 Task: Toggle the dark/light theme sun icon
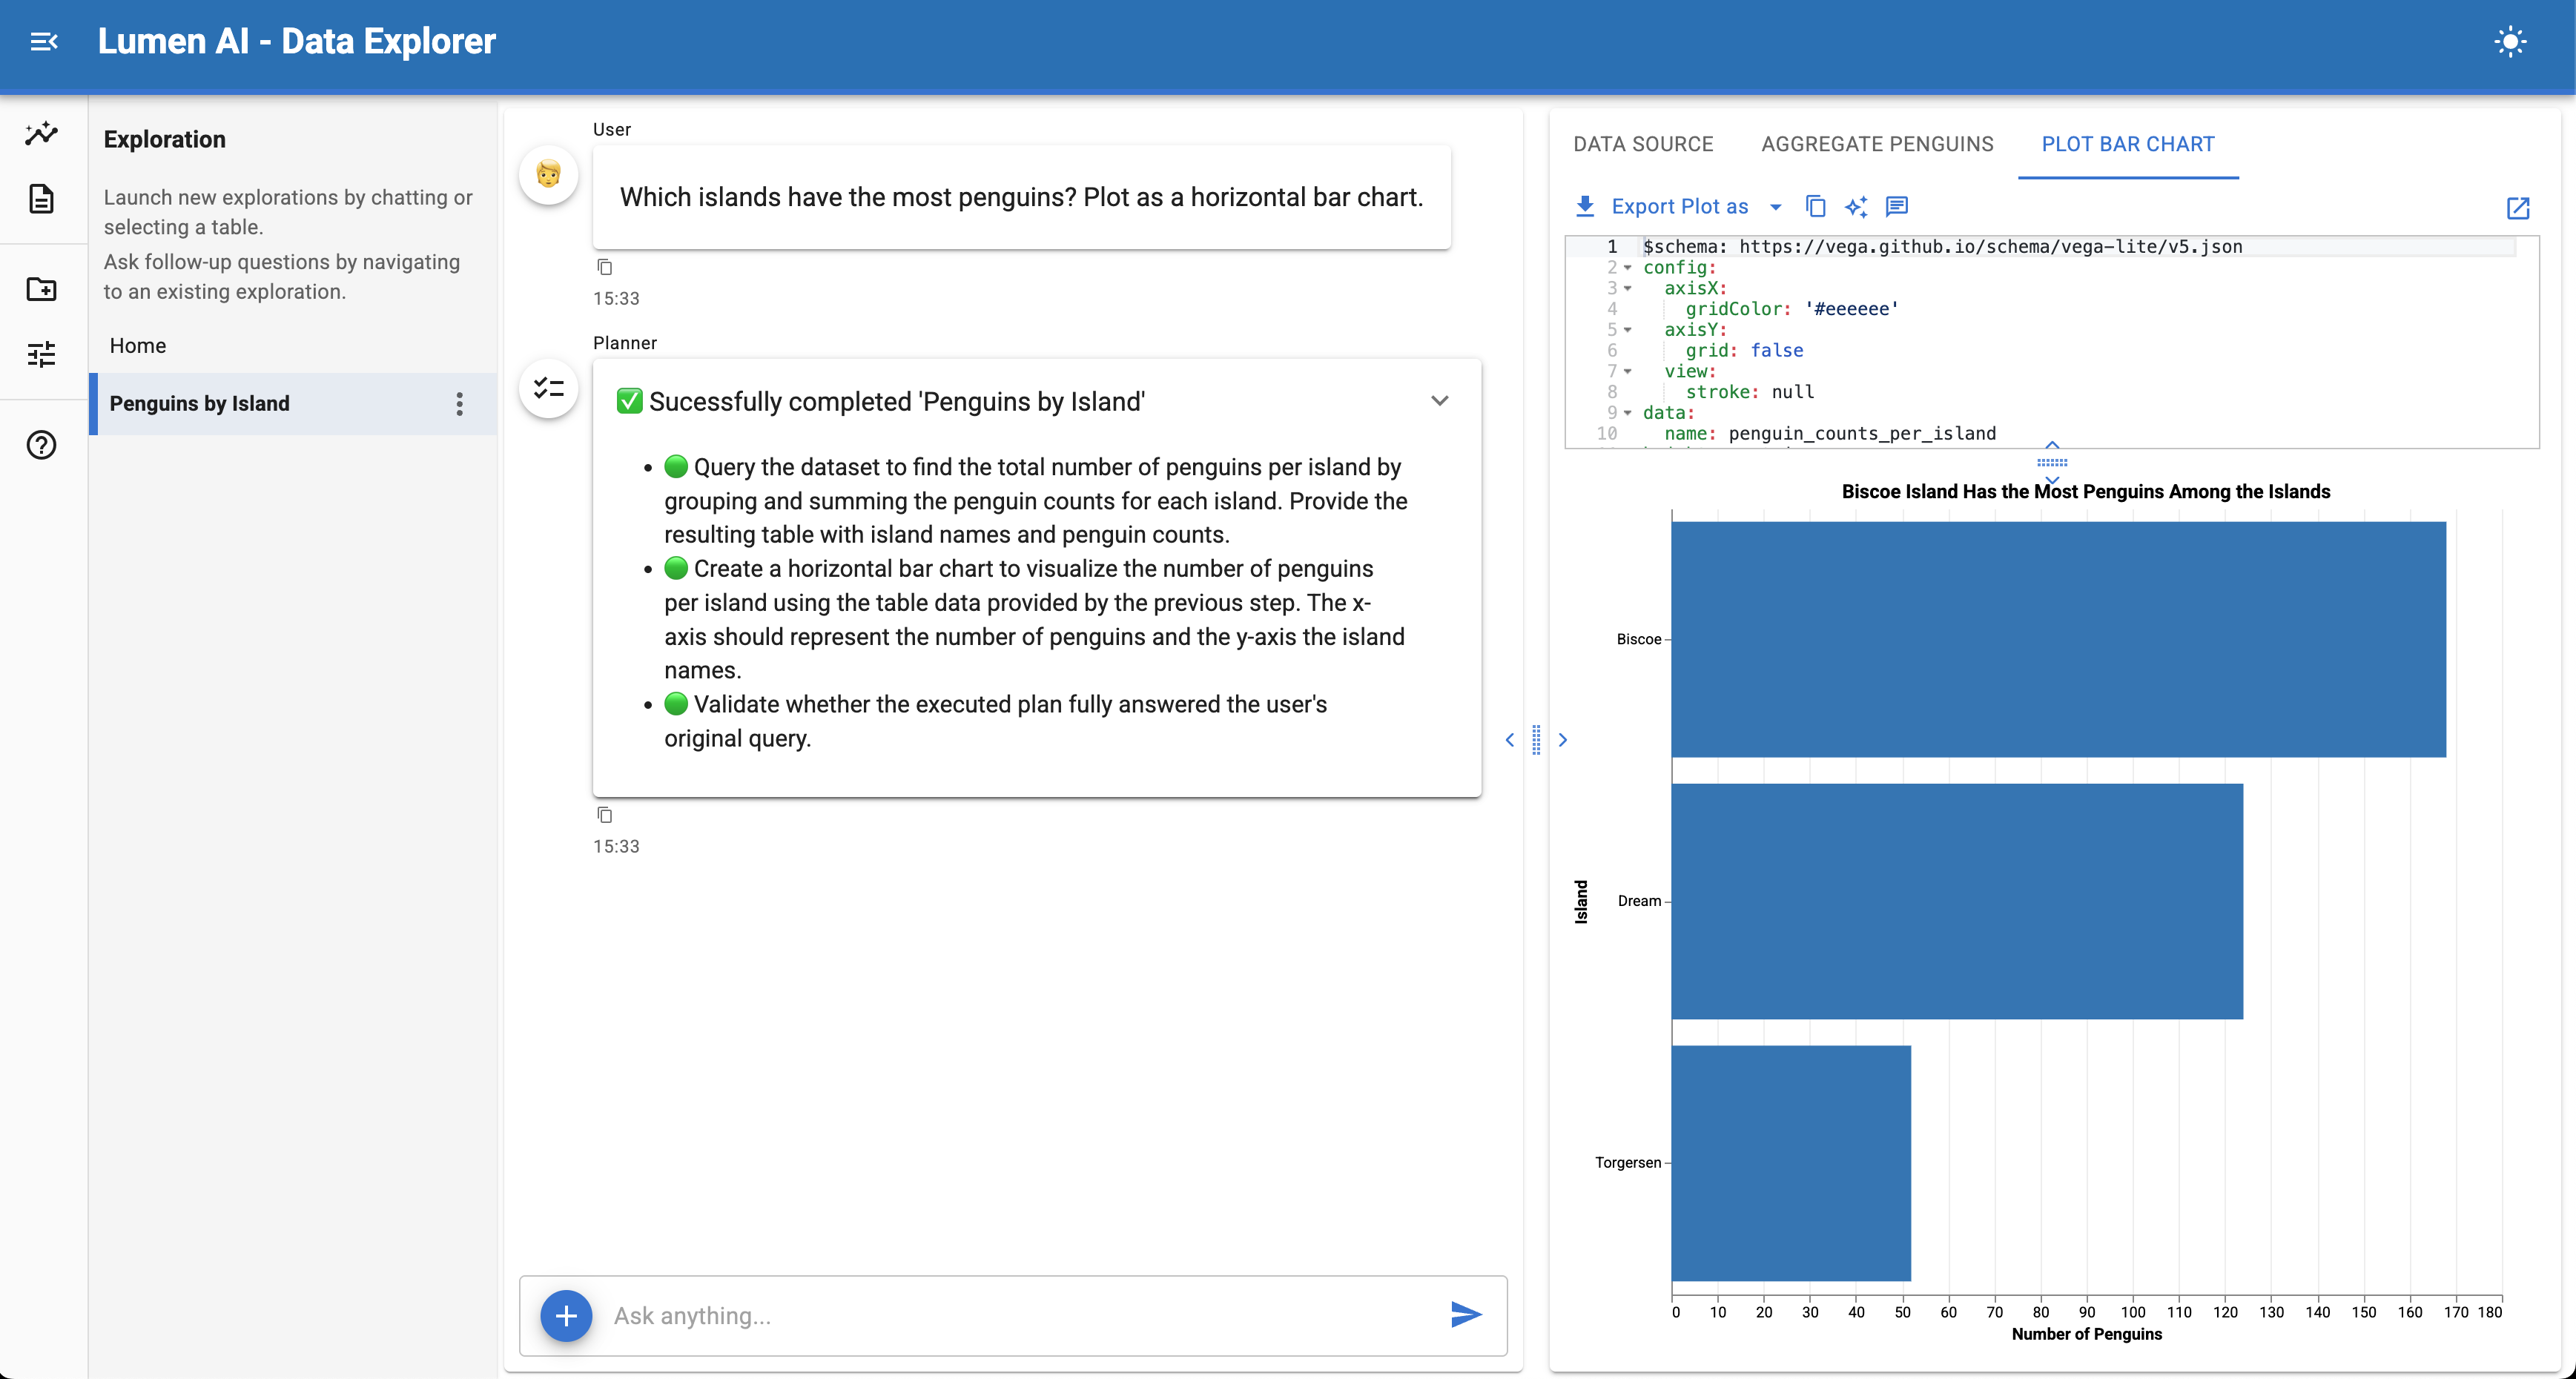click(x=2509, y=42)
